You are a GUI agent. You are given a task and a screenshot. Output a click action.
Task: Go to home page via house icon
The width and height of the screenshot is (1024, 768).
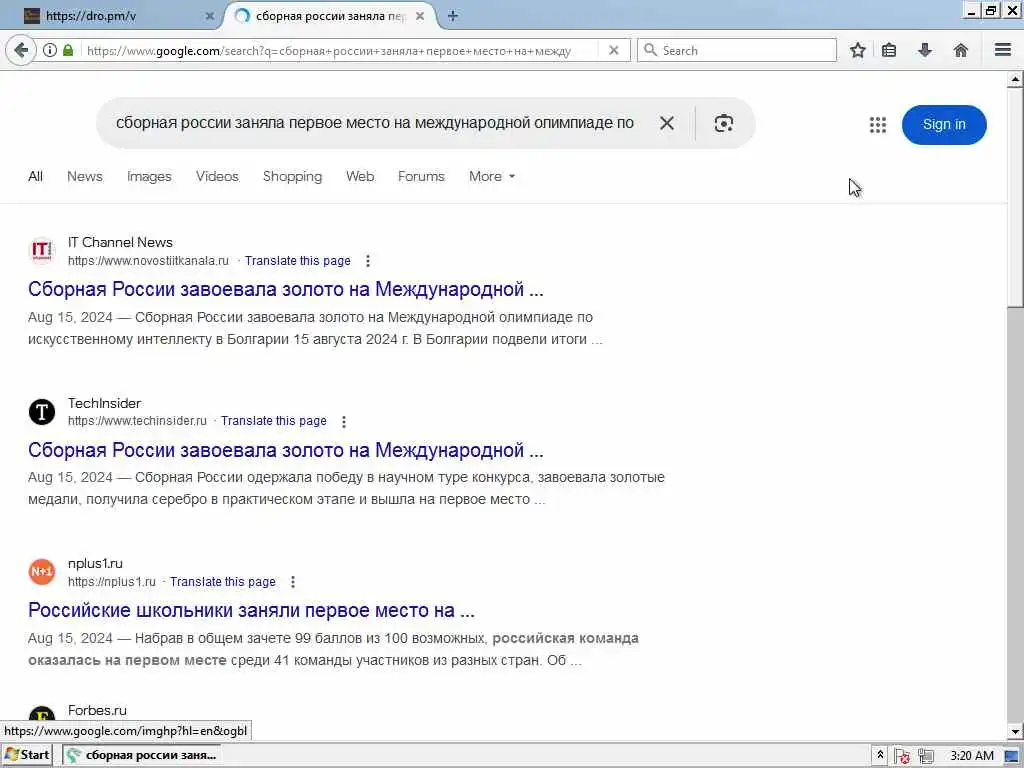961,50
